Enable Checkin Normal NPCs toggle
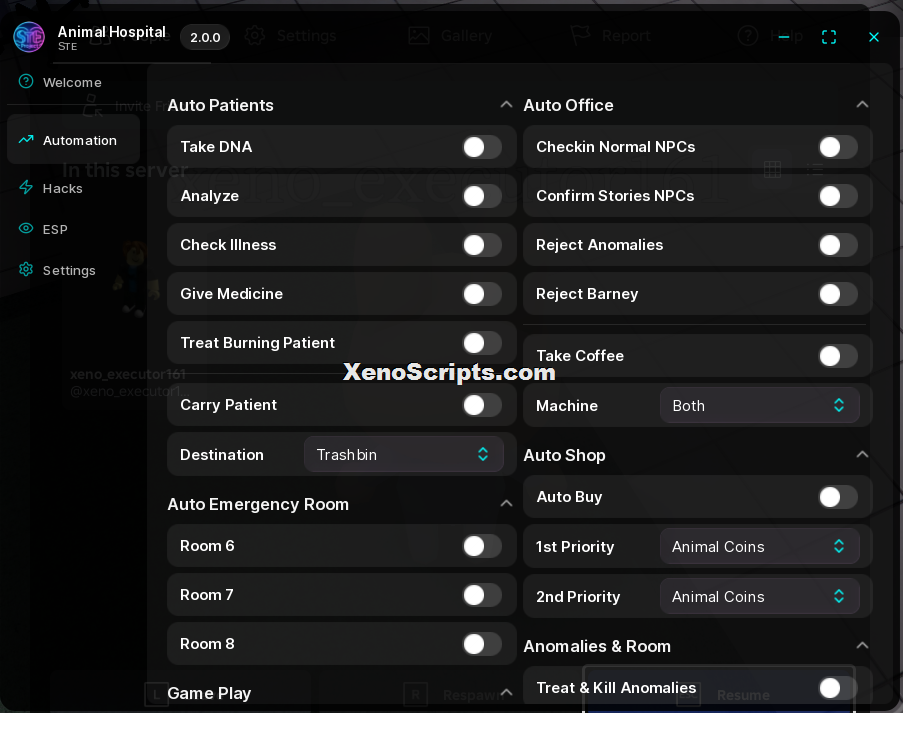Image resolution: width=903 pixels, height=743 pixels. [838, 147]
